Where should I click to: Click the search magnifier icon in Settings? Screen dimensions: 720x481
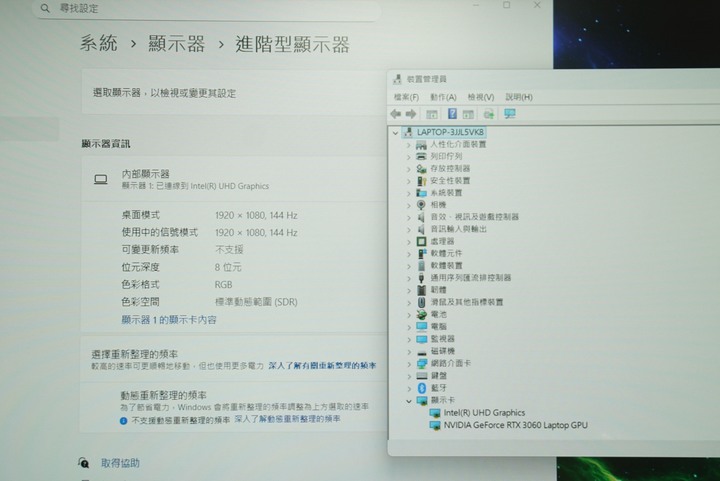[45, 8]
